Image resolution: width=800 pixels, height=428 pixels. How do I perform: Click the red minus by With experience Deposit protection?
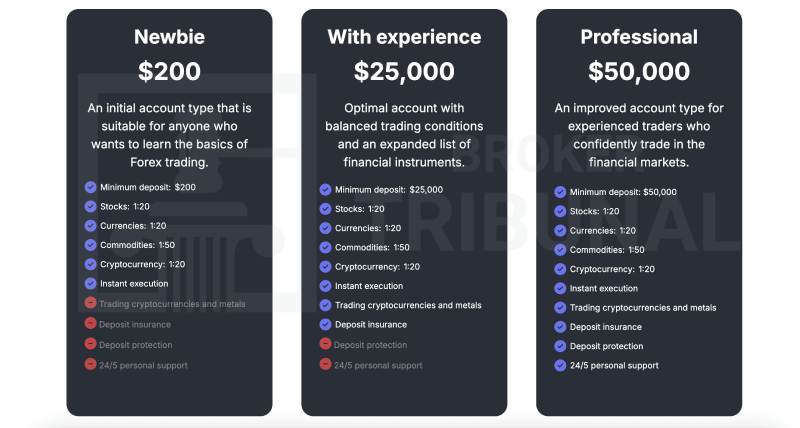[x=326, y=344]
